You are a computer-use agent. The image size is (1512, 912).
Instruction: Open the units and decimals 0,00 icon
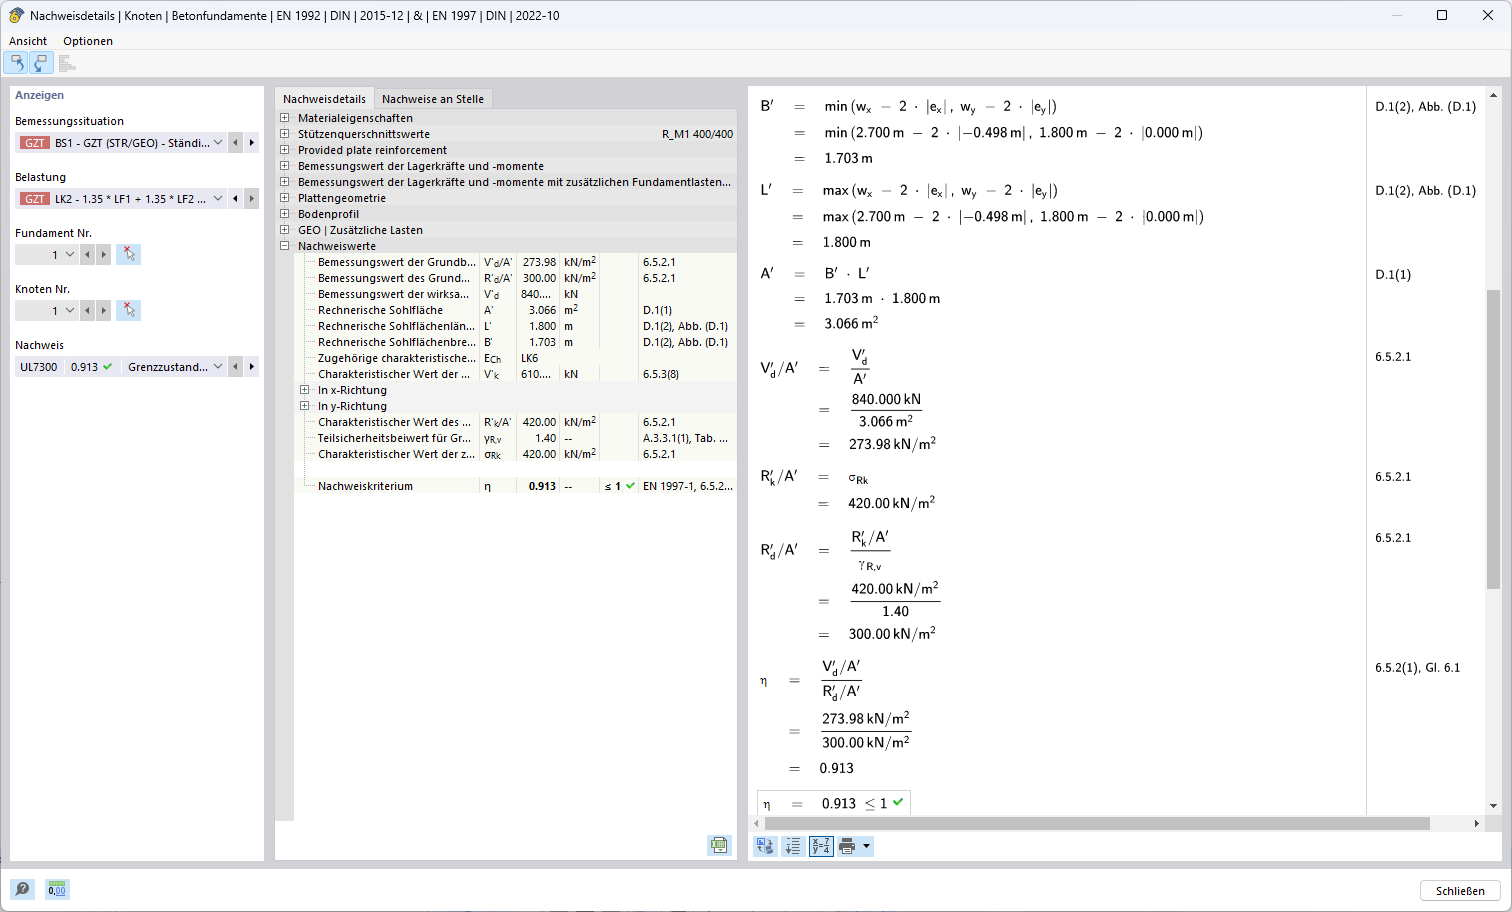click(57, 889)
